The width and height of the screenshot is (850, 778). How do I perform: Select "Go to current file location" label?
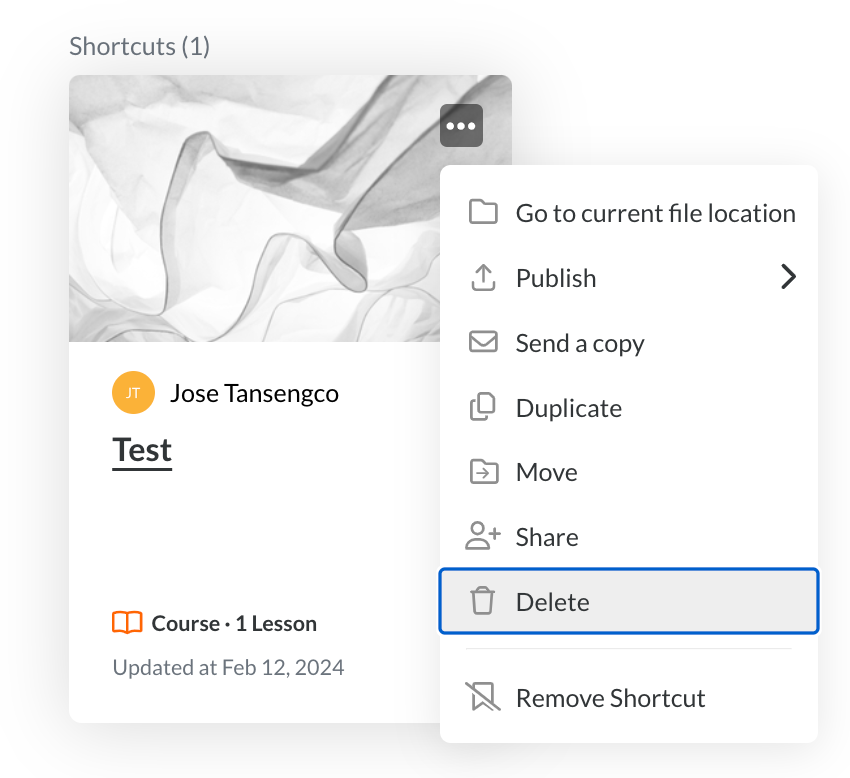click(655, 213)
